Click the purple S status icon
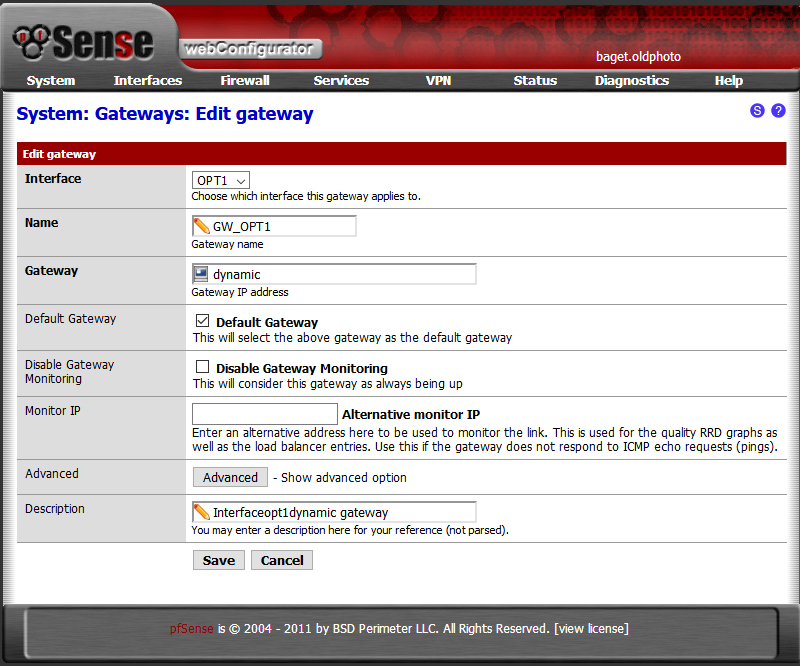 (757, 111)
